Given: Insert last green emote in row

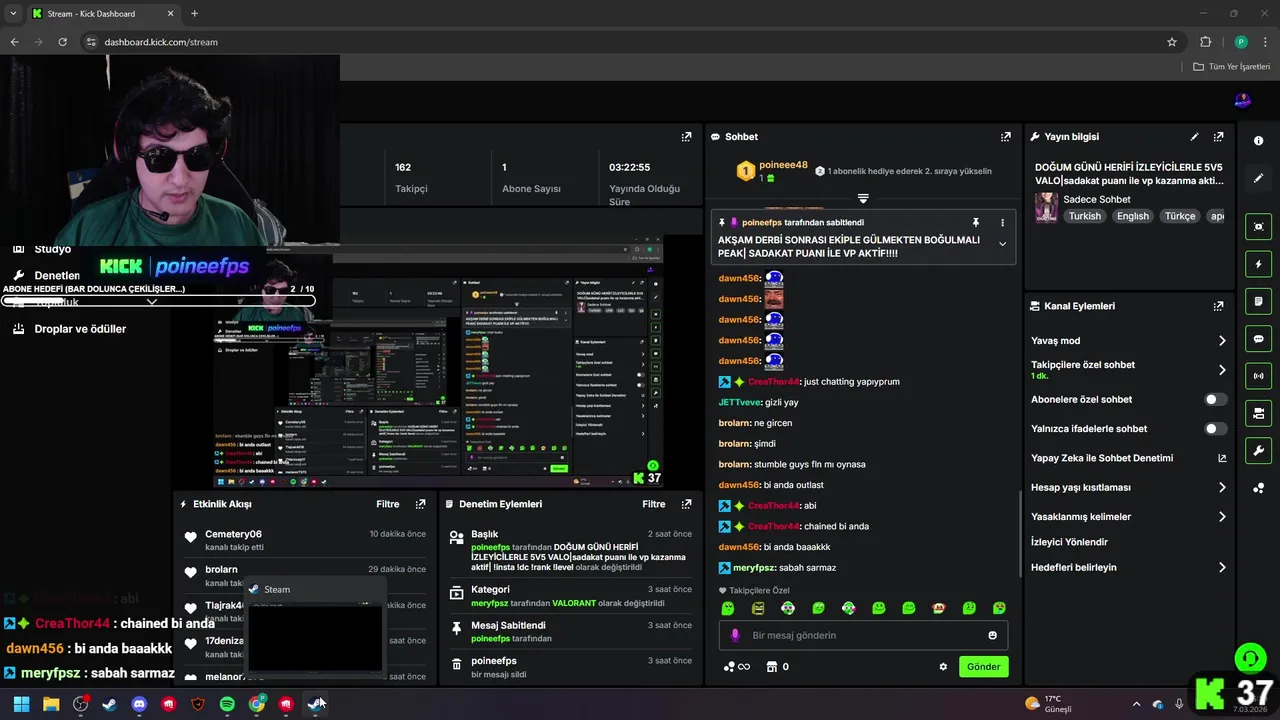Looking at the screenshot, I should pyautogui.click(x=999, y=608).
